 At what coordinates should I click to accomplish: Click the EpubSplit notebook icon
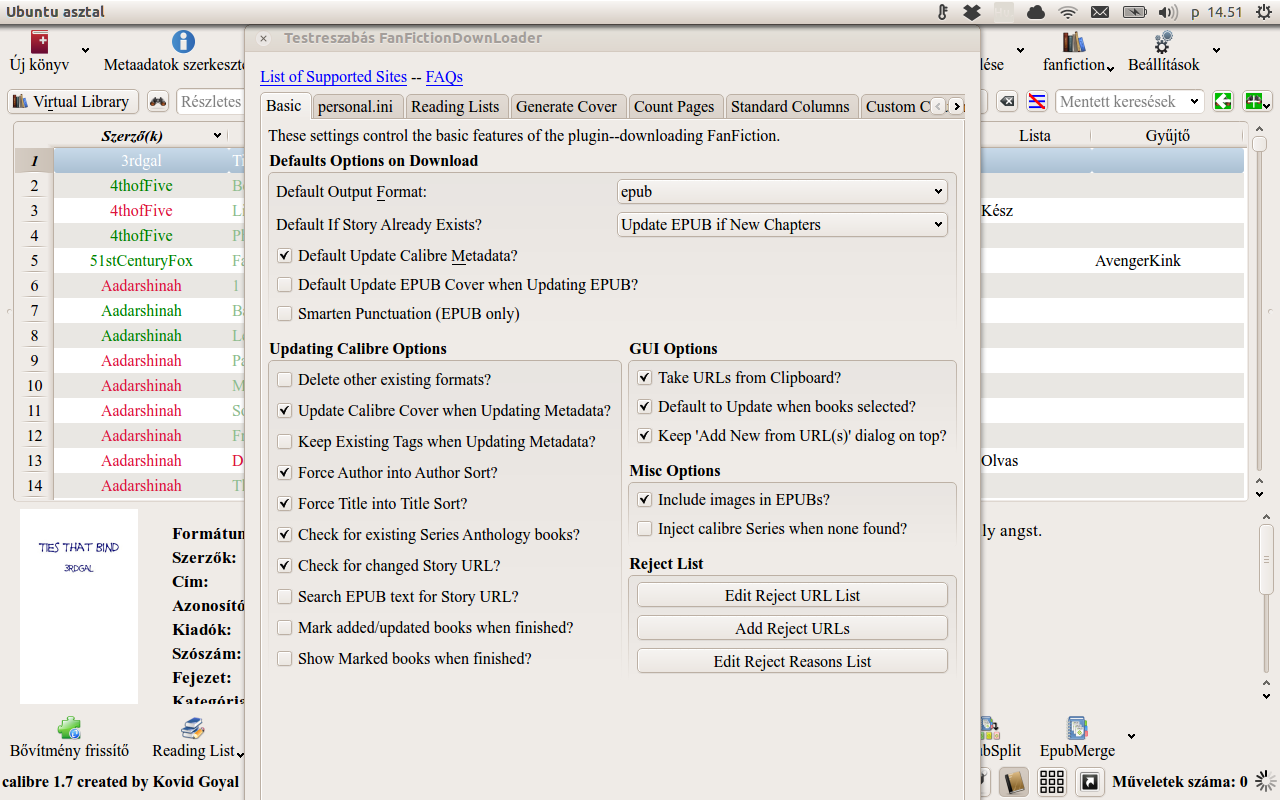pos(990,728)
